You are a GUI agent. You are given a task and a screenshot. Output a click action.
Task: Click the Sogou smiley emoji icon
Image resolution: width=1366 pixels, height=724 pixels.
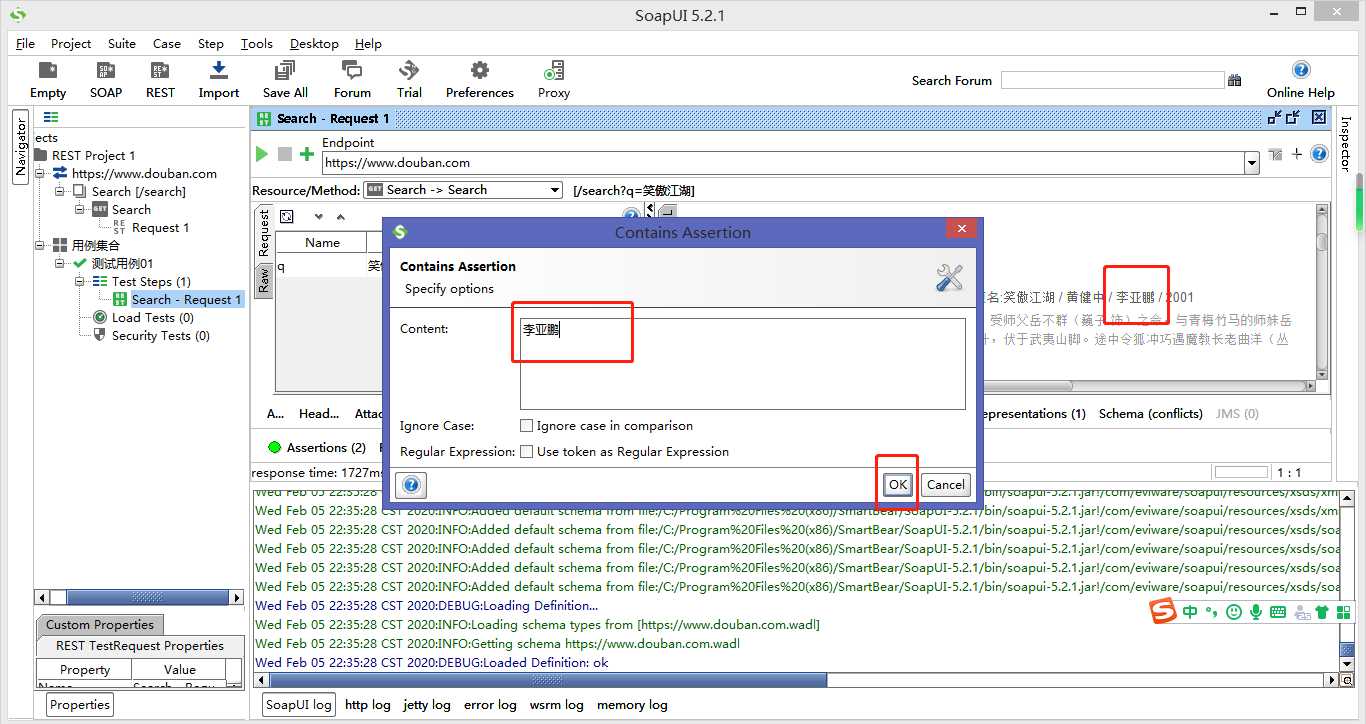[x=1235, y=611]
